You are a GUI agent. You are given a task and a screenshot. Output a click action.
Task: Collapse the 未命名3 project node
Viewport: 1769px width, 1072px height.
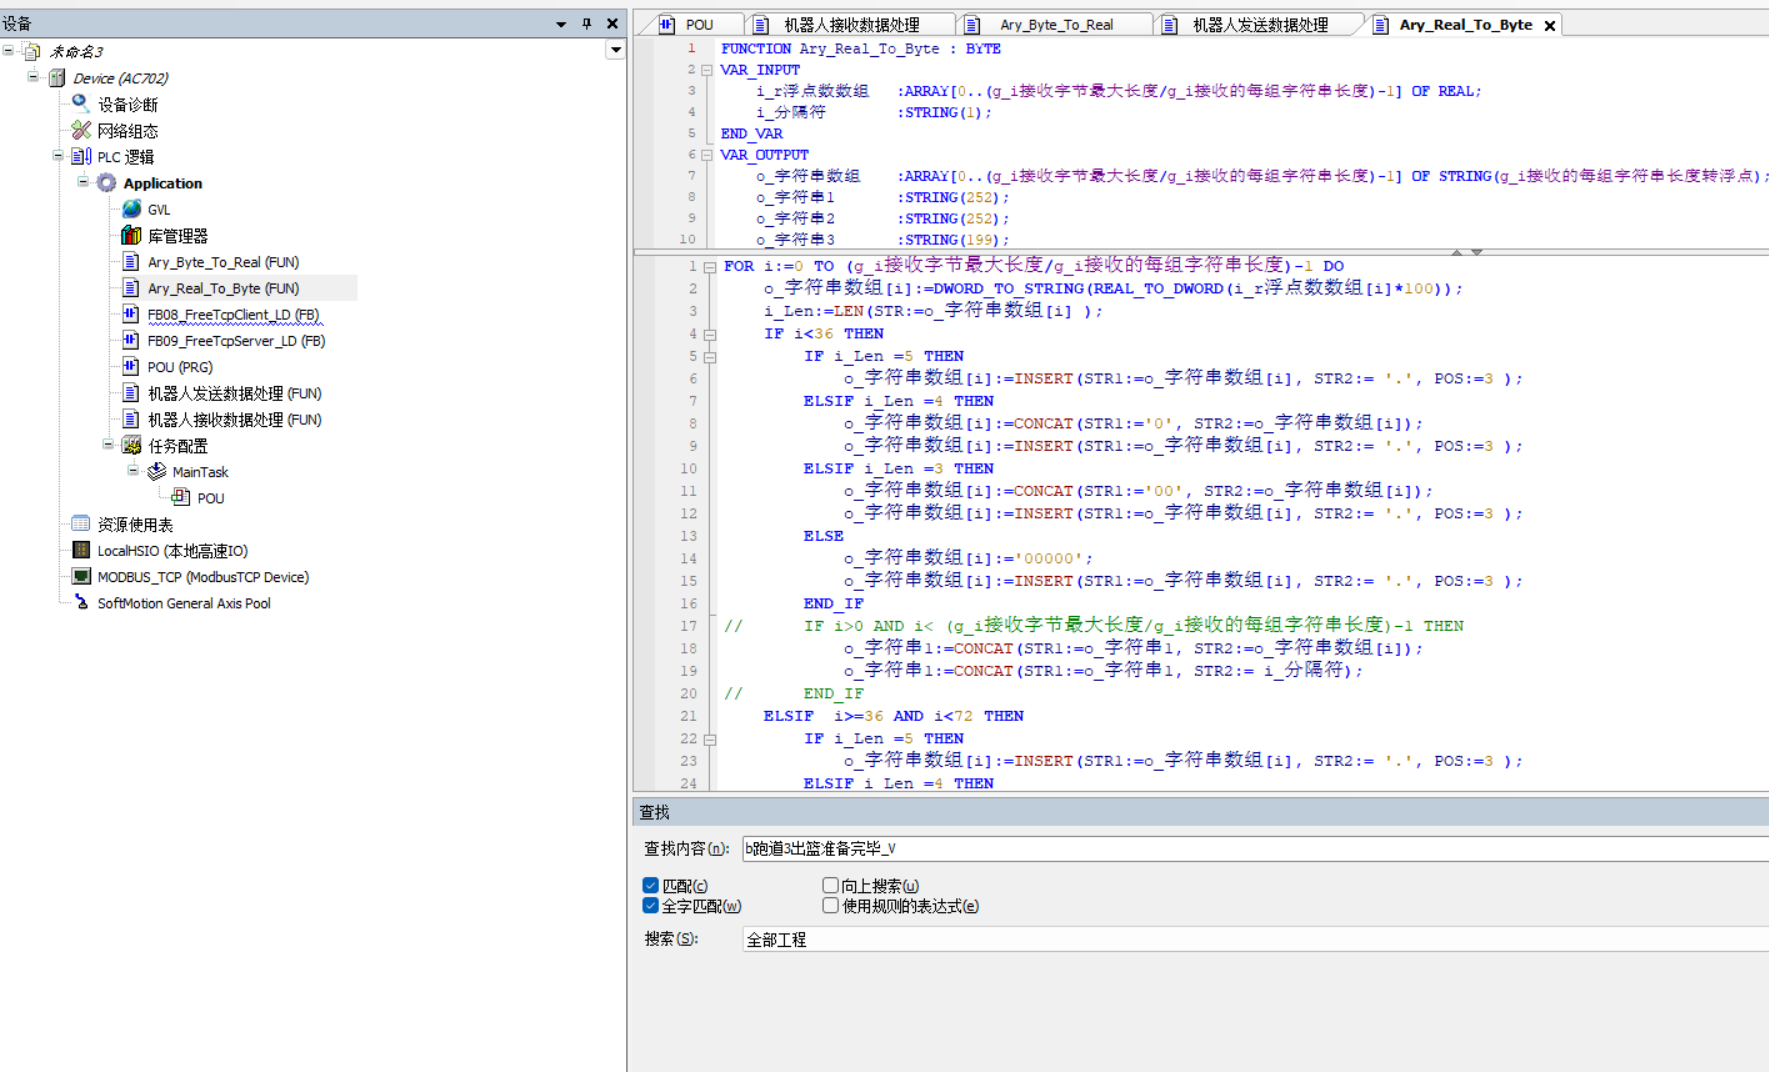coord(9,50)
